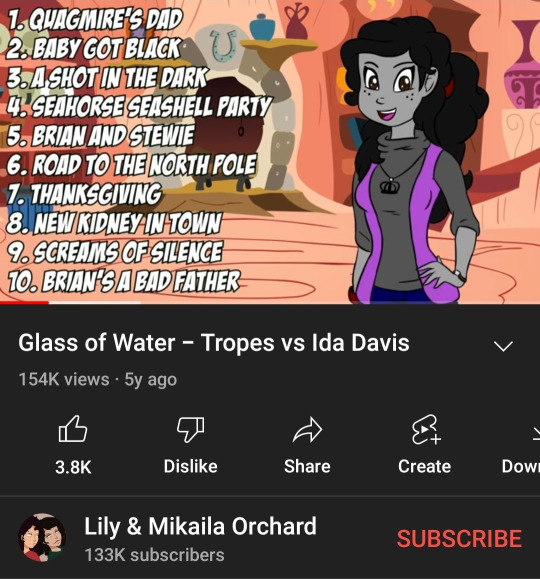Tap the thumbs-up like icon

click(73, 429)
